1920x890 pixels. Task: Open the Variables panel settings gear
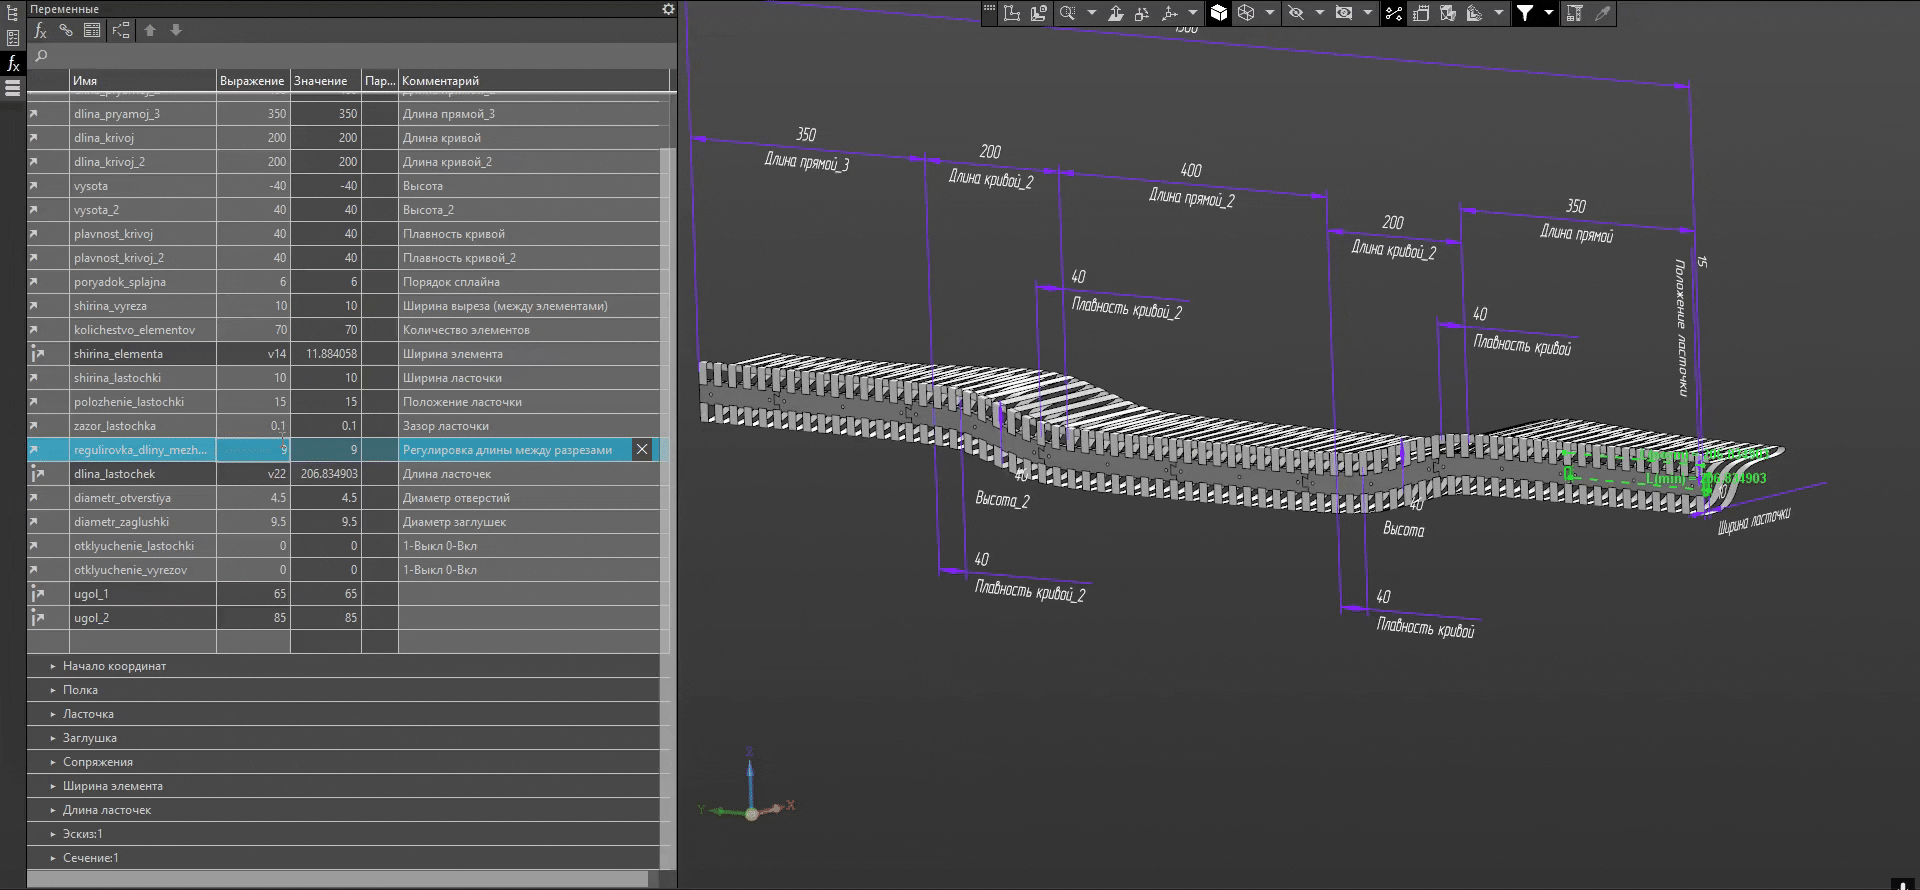point(668,9)
